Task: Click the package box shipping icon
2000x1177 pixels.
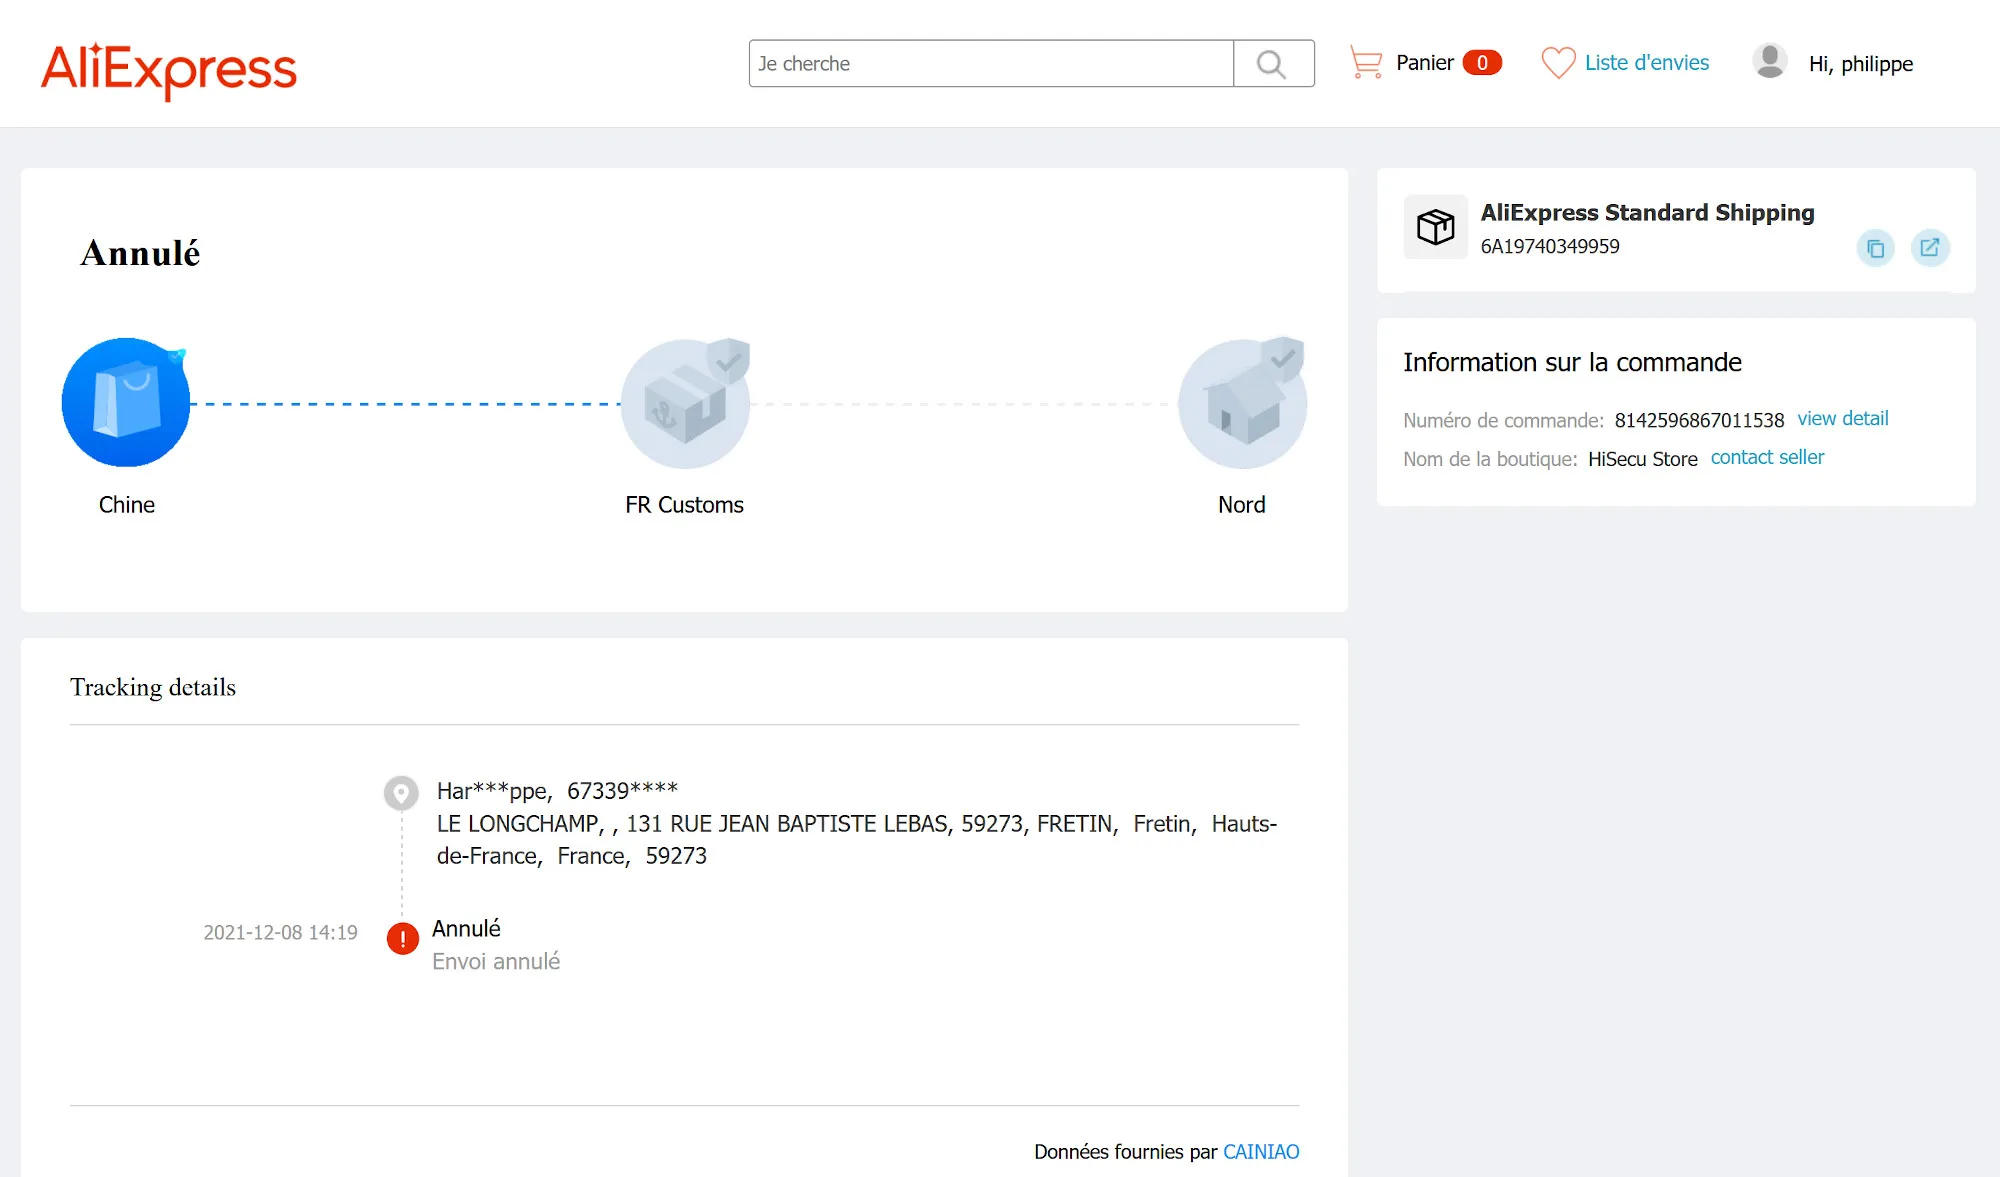Action: pos(1435,227)
